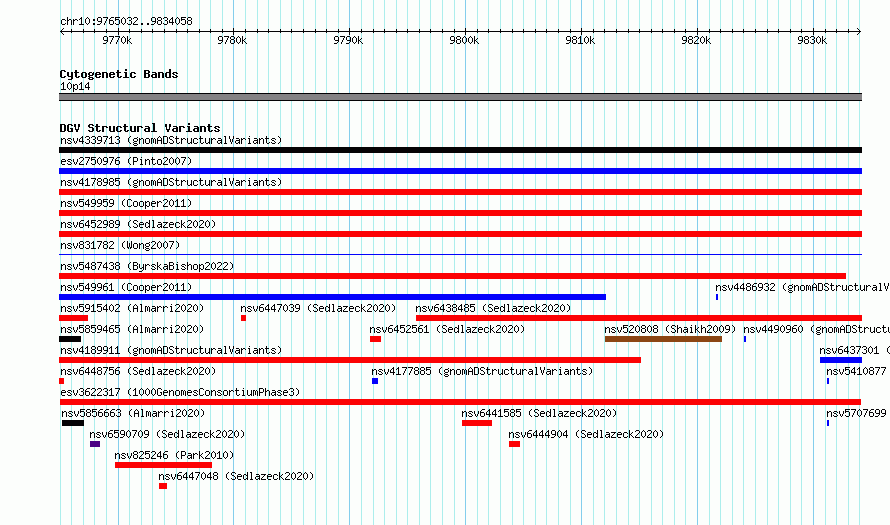The width and height of the screenshot is (890, 525).
Task: Click the nsv5487438 (ByrskaBishop2022) label
Action: tap(147, 266)
